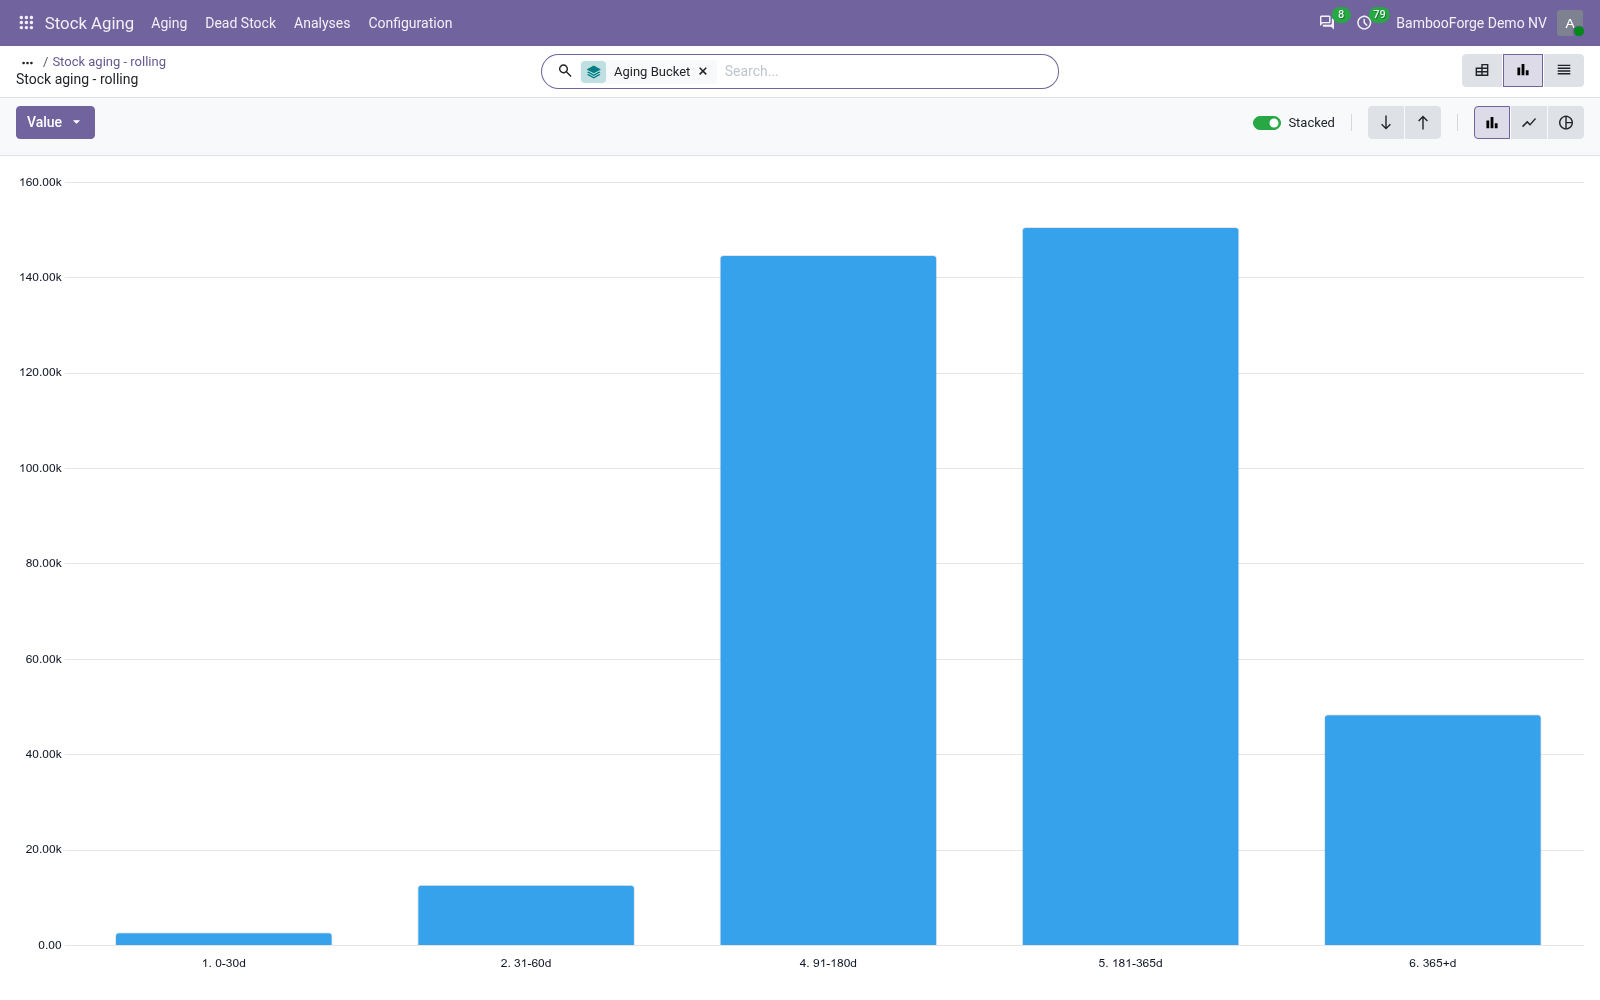This screenshot has width=1600, height=1000.
Task: Click the 181-365d bar
Action: pyautogui.click(x=1130, y=586)
